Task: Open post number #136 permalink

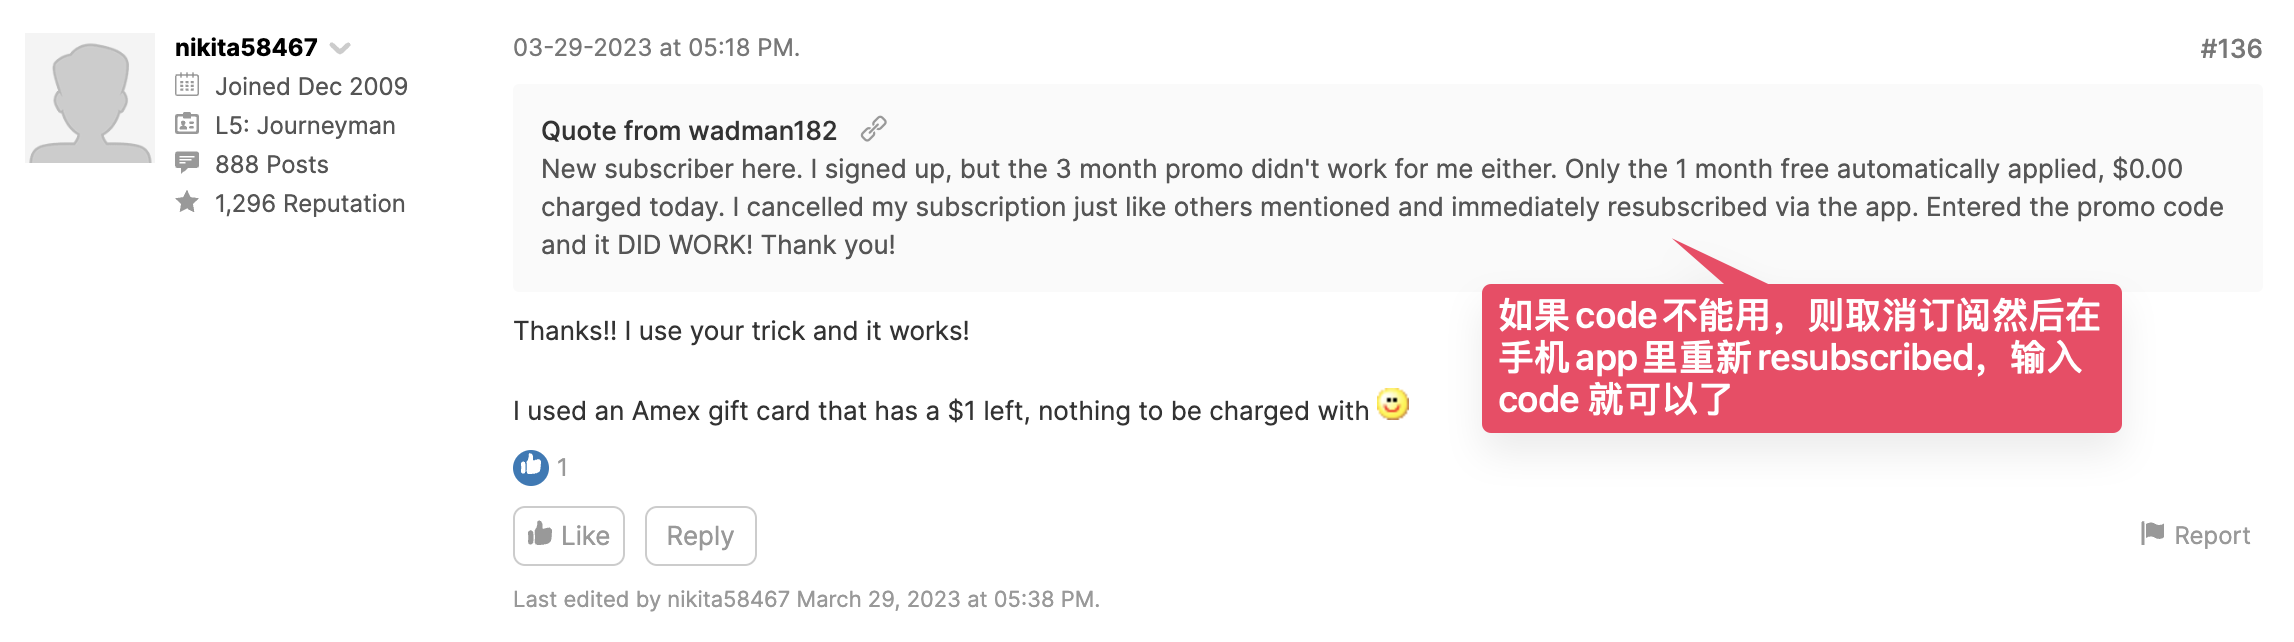Action: (2230, 49)
